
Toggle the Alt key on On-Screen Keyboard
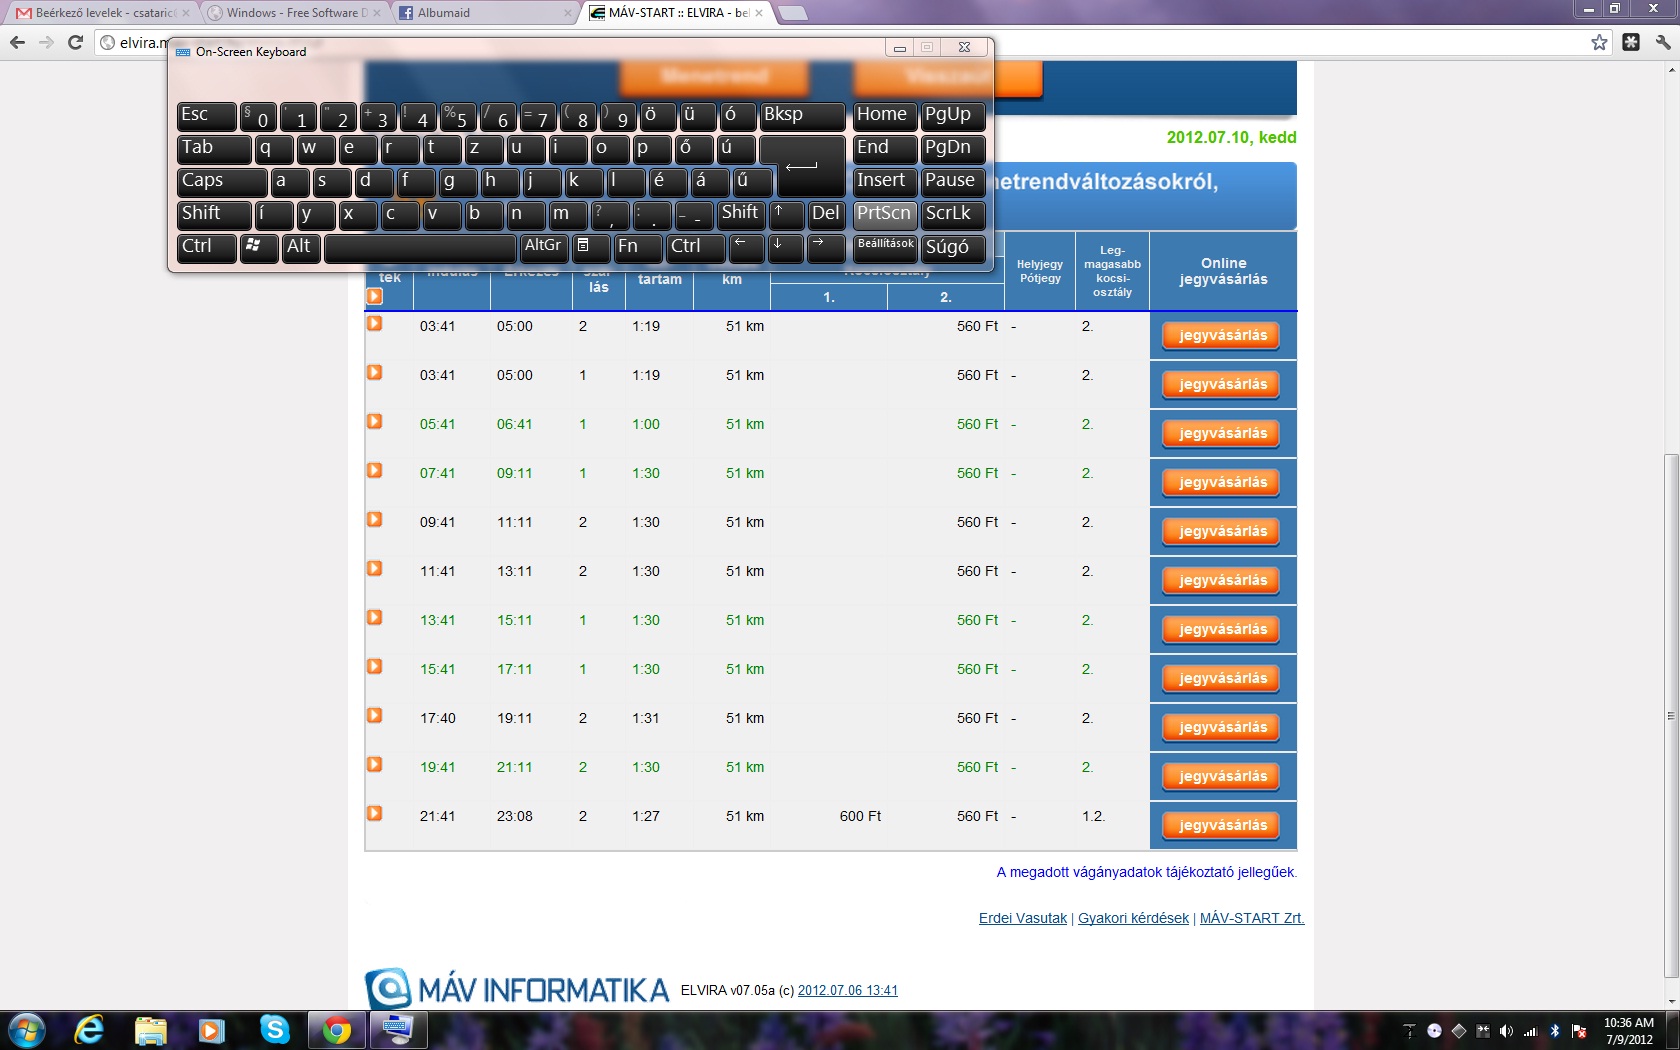pos(301,247)
